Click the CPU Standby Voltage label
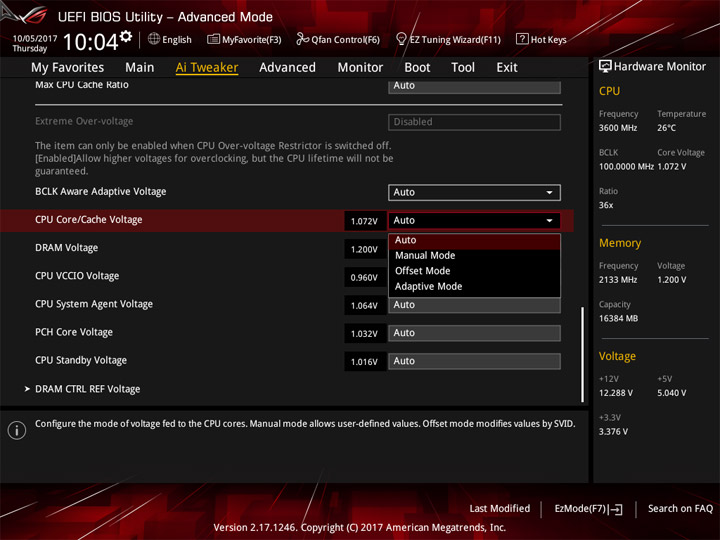The width and height of the screenshot is (720, 540). click(x=81, y=360)
